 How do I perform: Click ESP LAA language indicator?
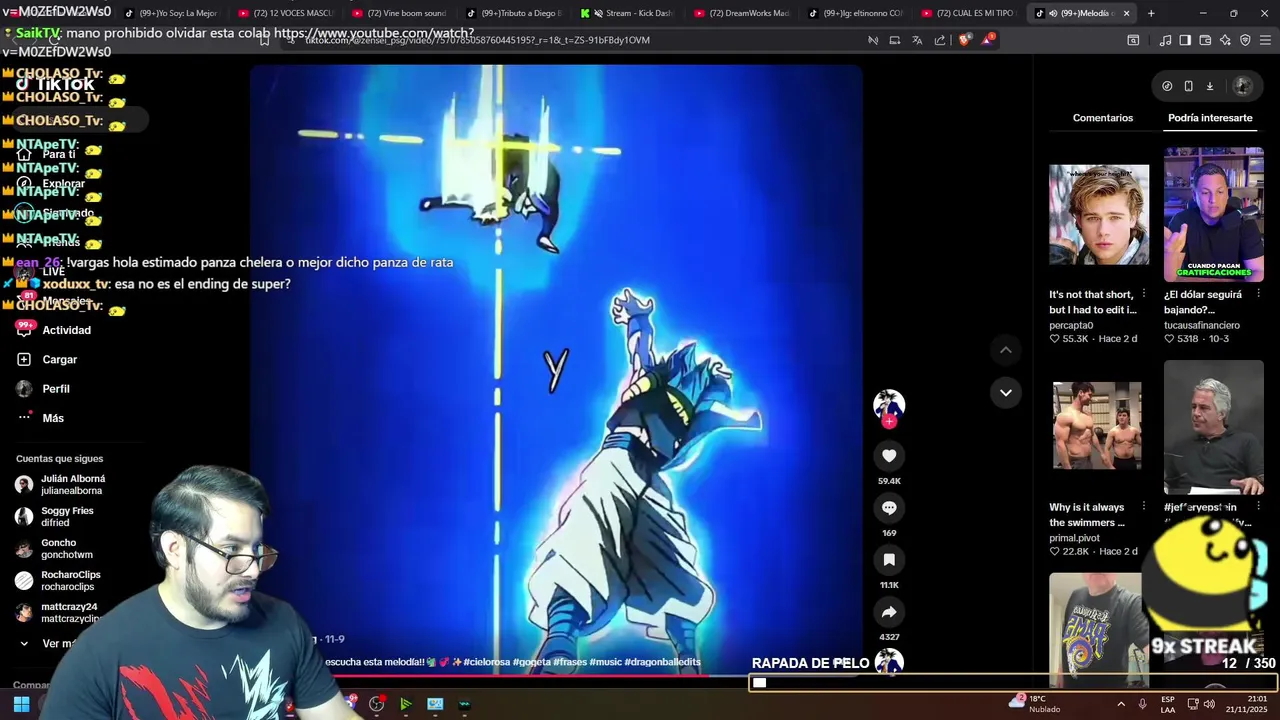(x=1168, y=704)
